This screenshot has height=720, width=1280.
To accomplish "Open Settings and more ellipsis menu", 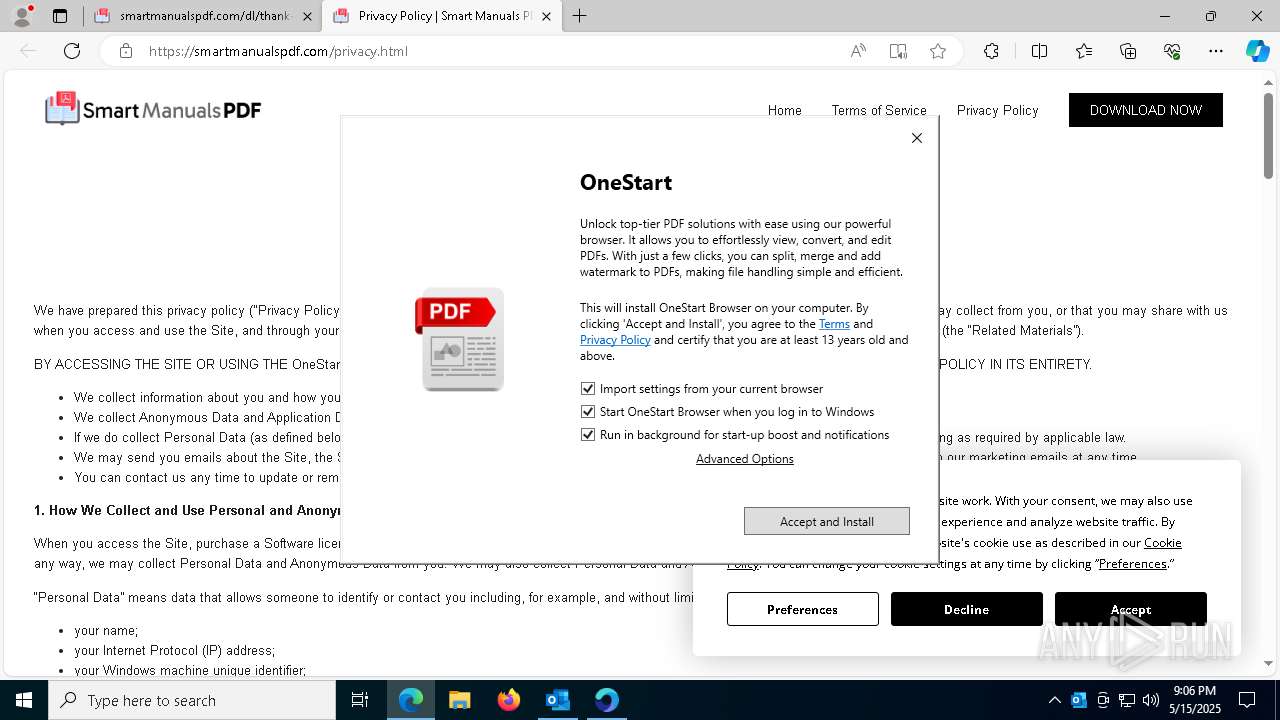I will 1216,51.
